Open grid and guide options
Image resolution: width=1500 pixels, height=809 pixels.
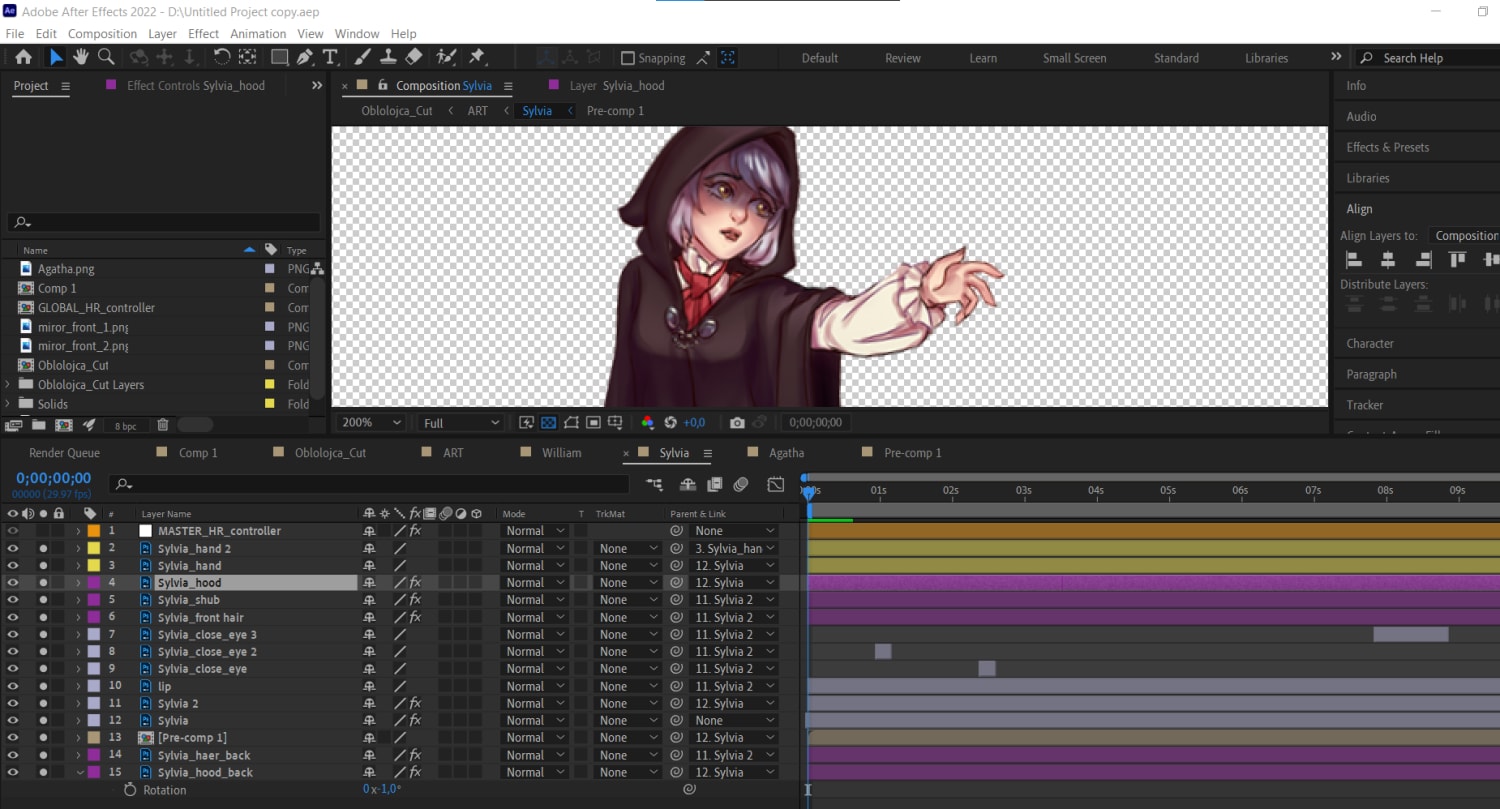615,423
